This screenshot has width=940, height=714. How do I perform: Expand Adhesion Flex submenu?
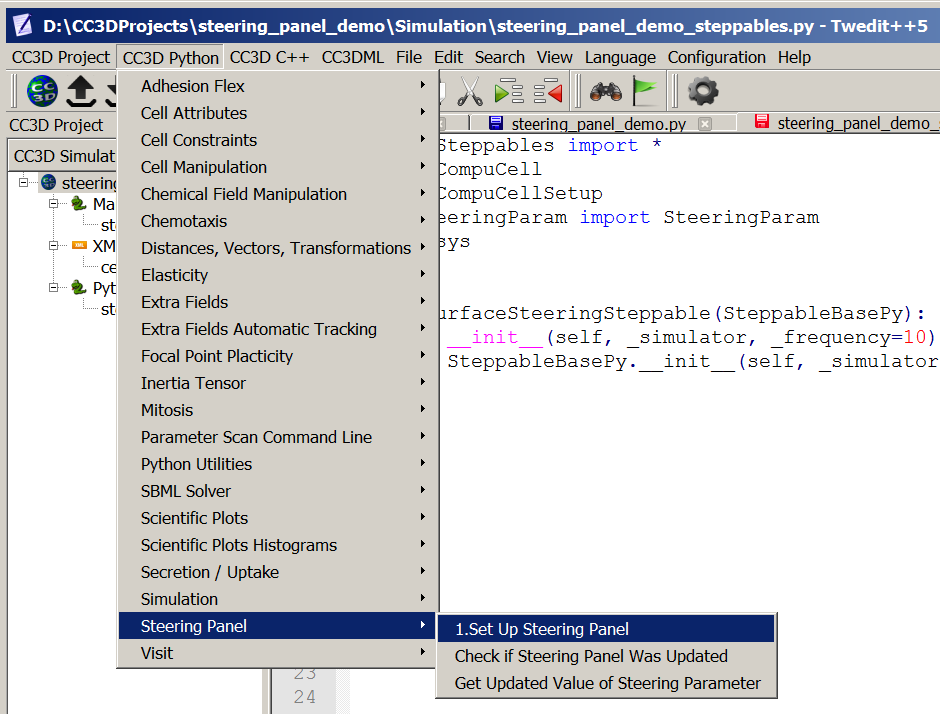[x=278, y=86]
